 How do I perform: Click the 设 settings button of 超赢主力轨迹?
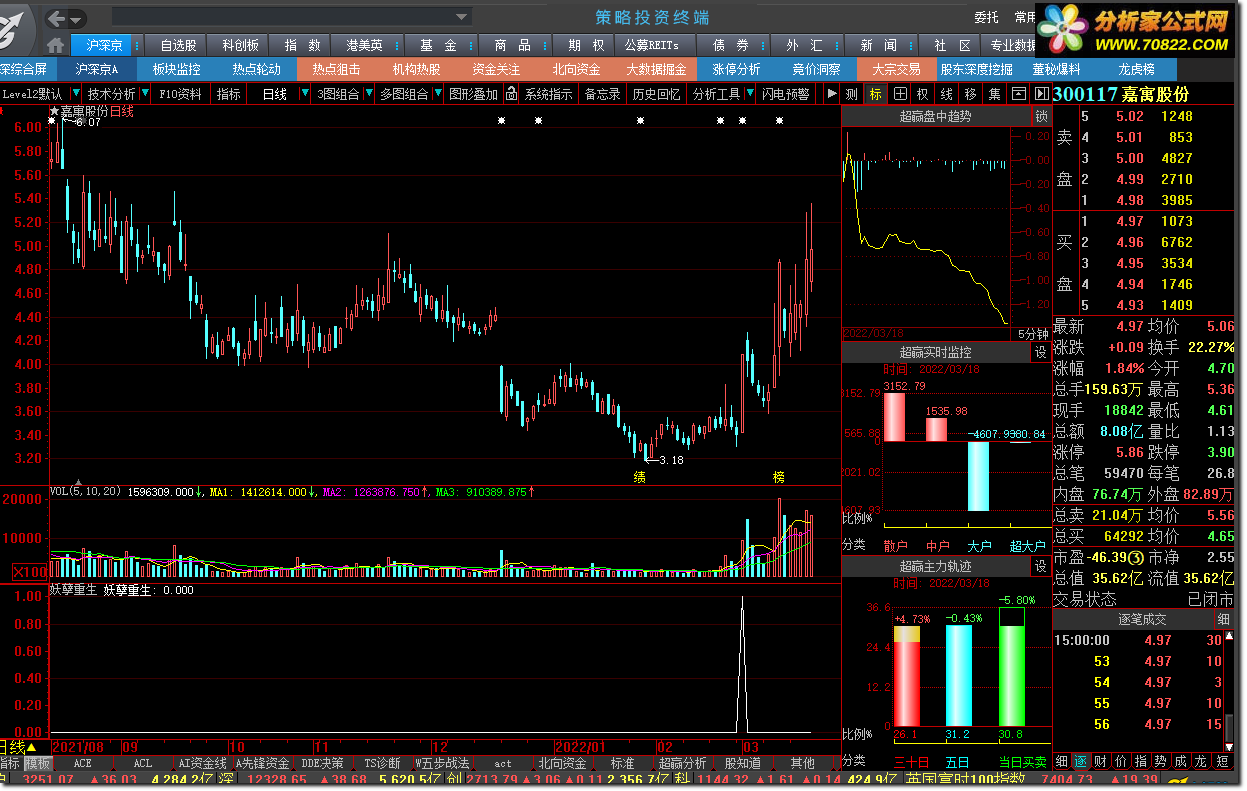pos(1041,566)
